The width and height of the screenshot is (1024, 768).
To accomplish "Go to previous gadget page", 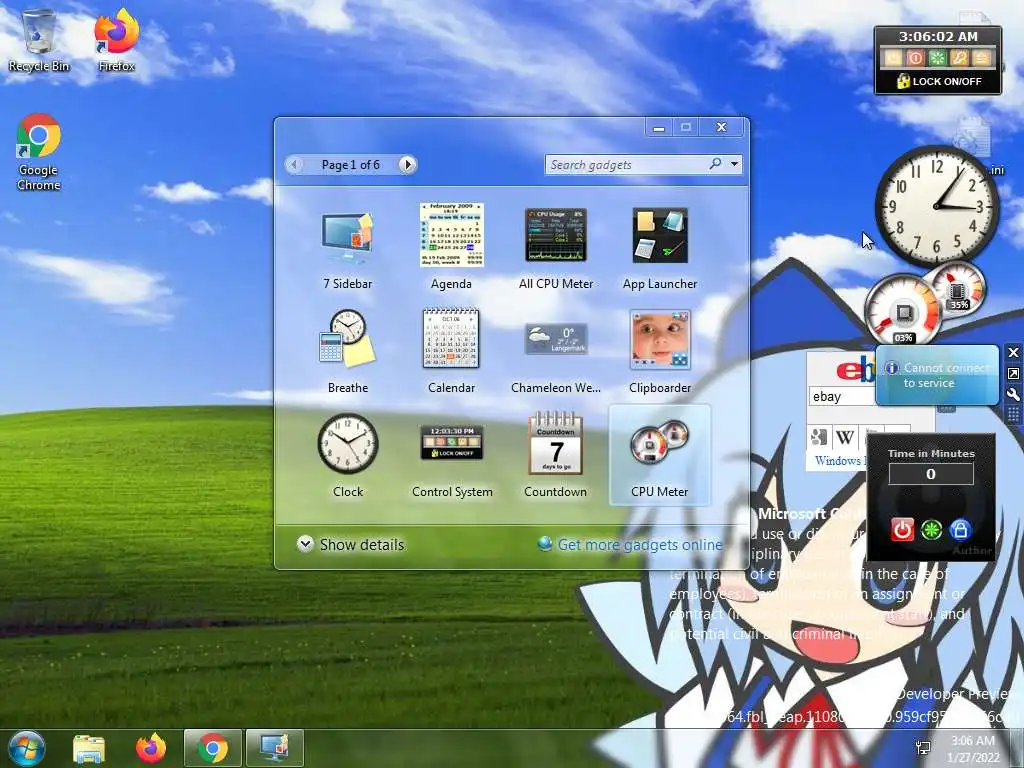I will click(294, 165).
